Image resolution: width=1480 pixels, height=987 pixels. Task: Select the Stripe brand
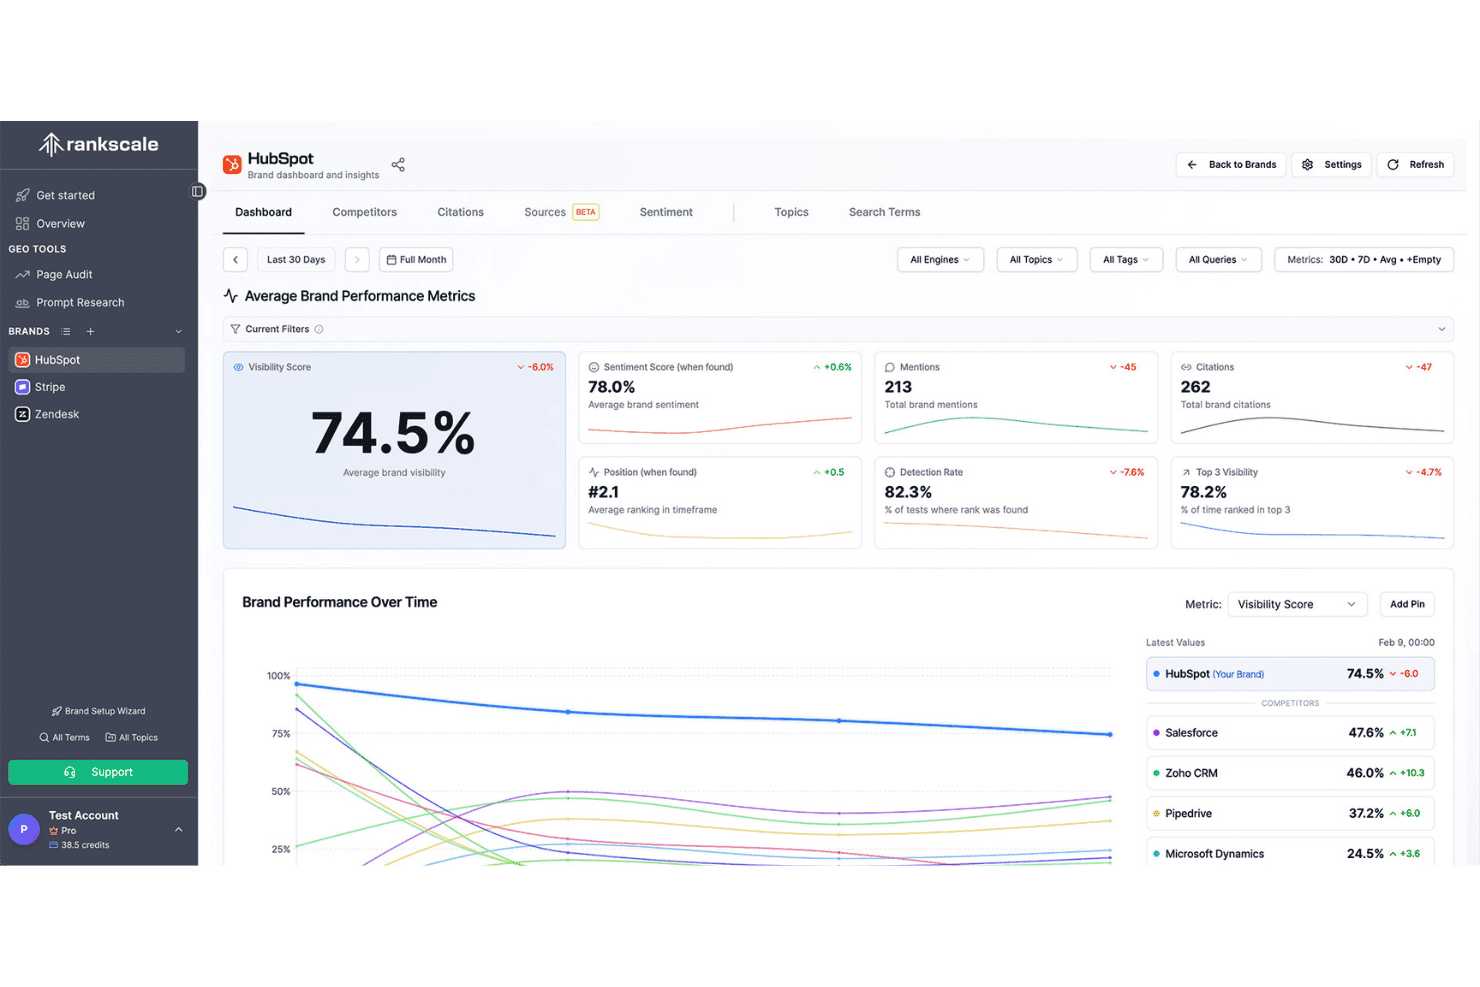(x=97, y=387)
